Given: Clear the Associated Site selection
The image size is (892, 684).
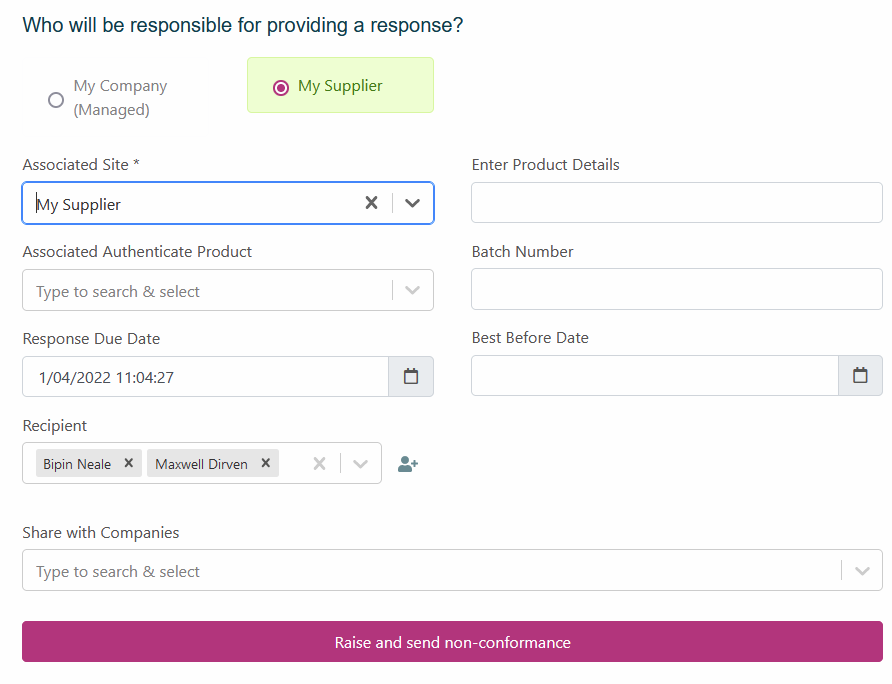Looking at the screenshot, I should click(x=371, y=203).
